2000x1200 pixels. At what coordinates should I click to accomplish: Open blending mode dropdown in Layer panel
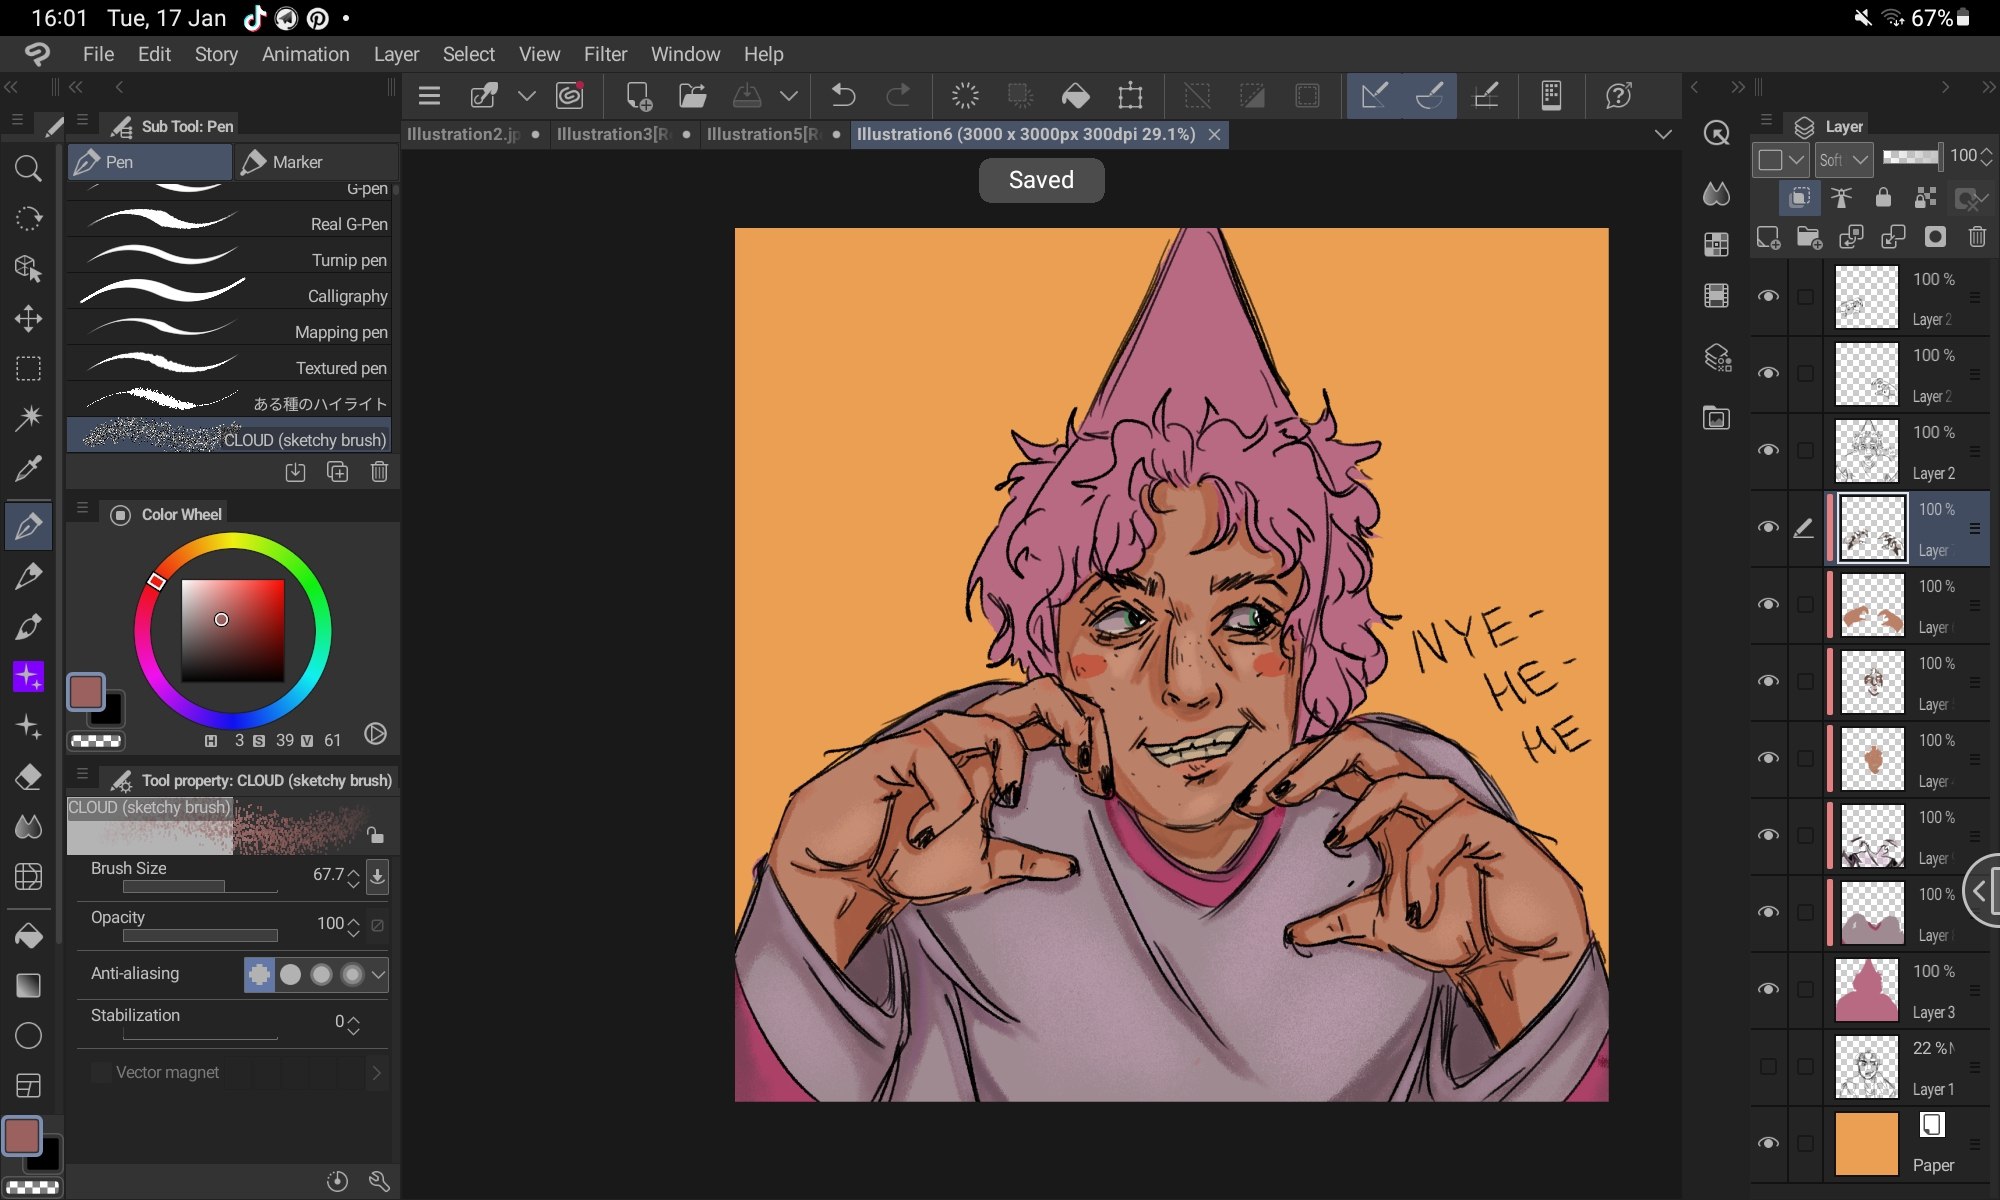pyautogui.click(x=1843, y=160)
